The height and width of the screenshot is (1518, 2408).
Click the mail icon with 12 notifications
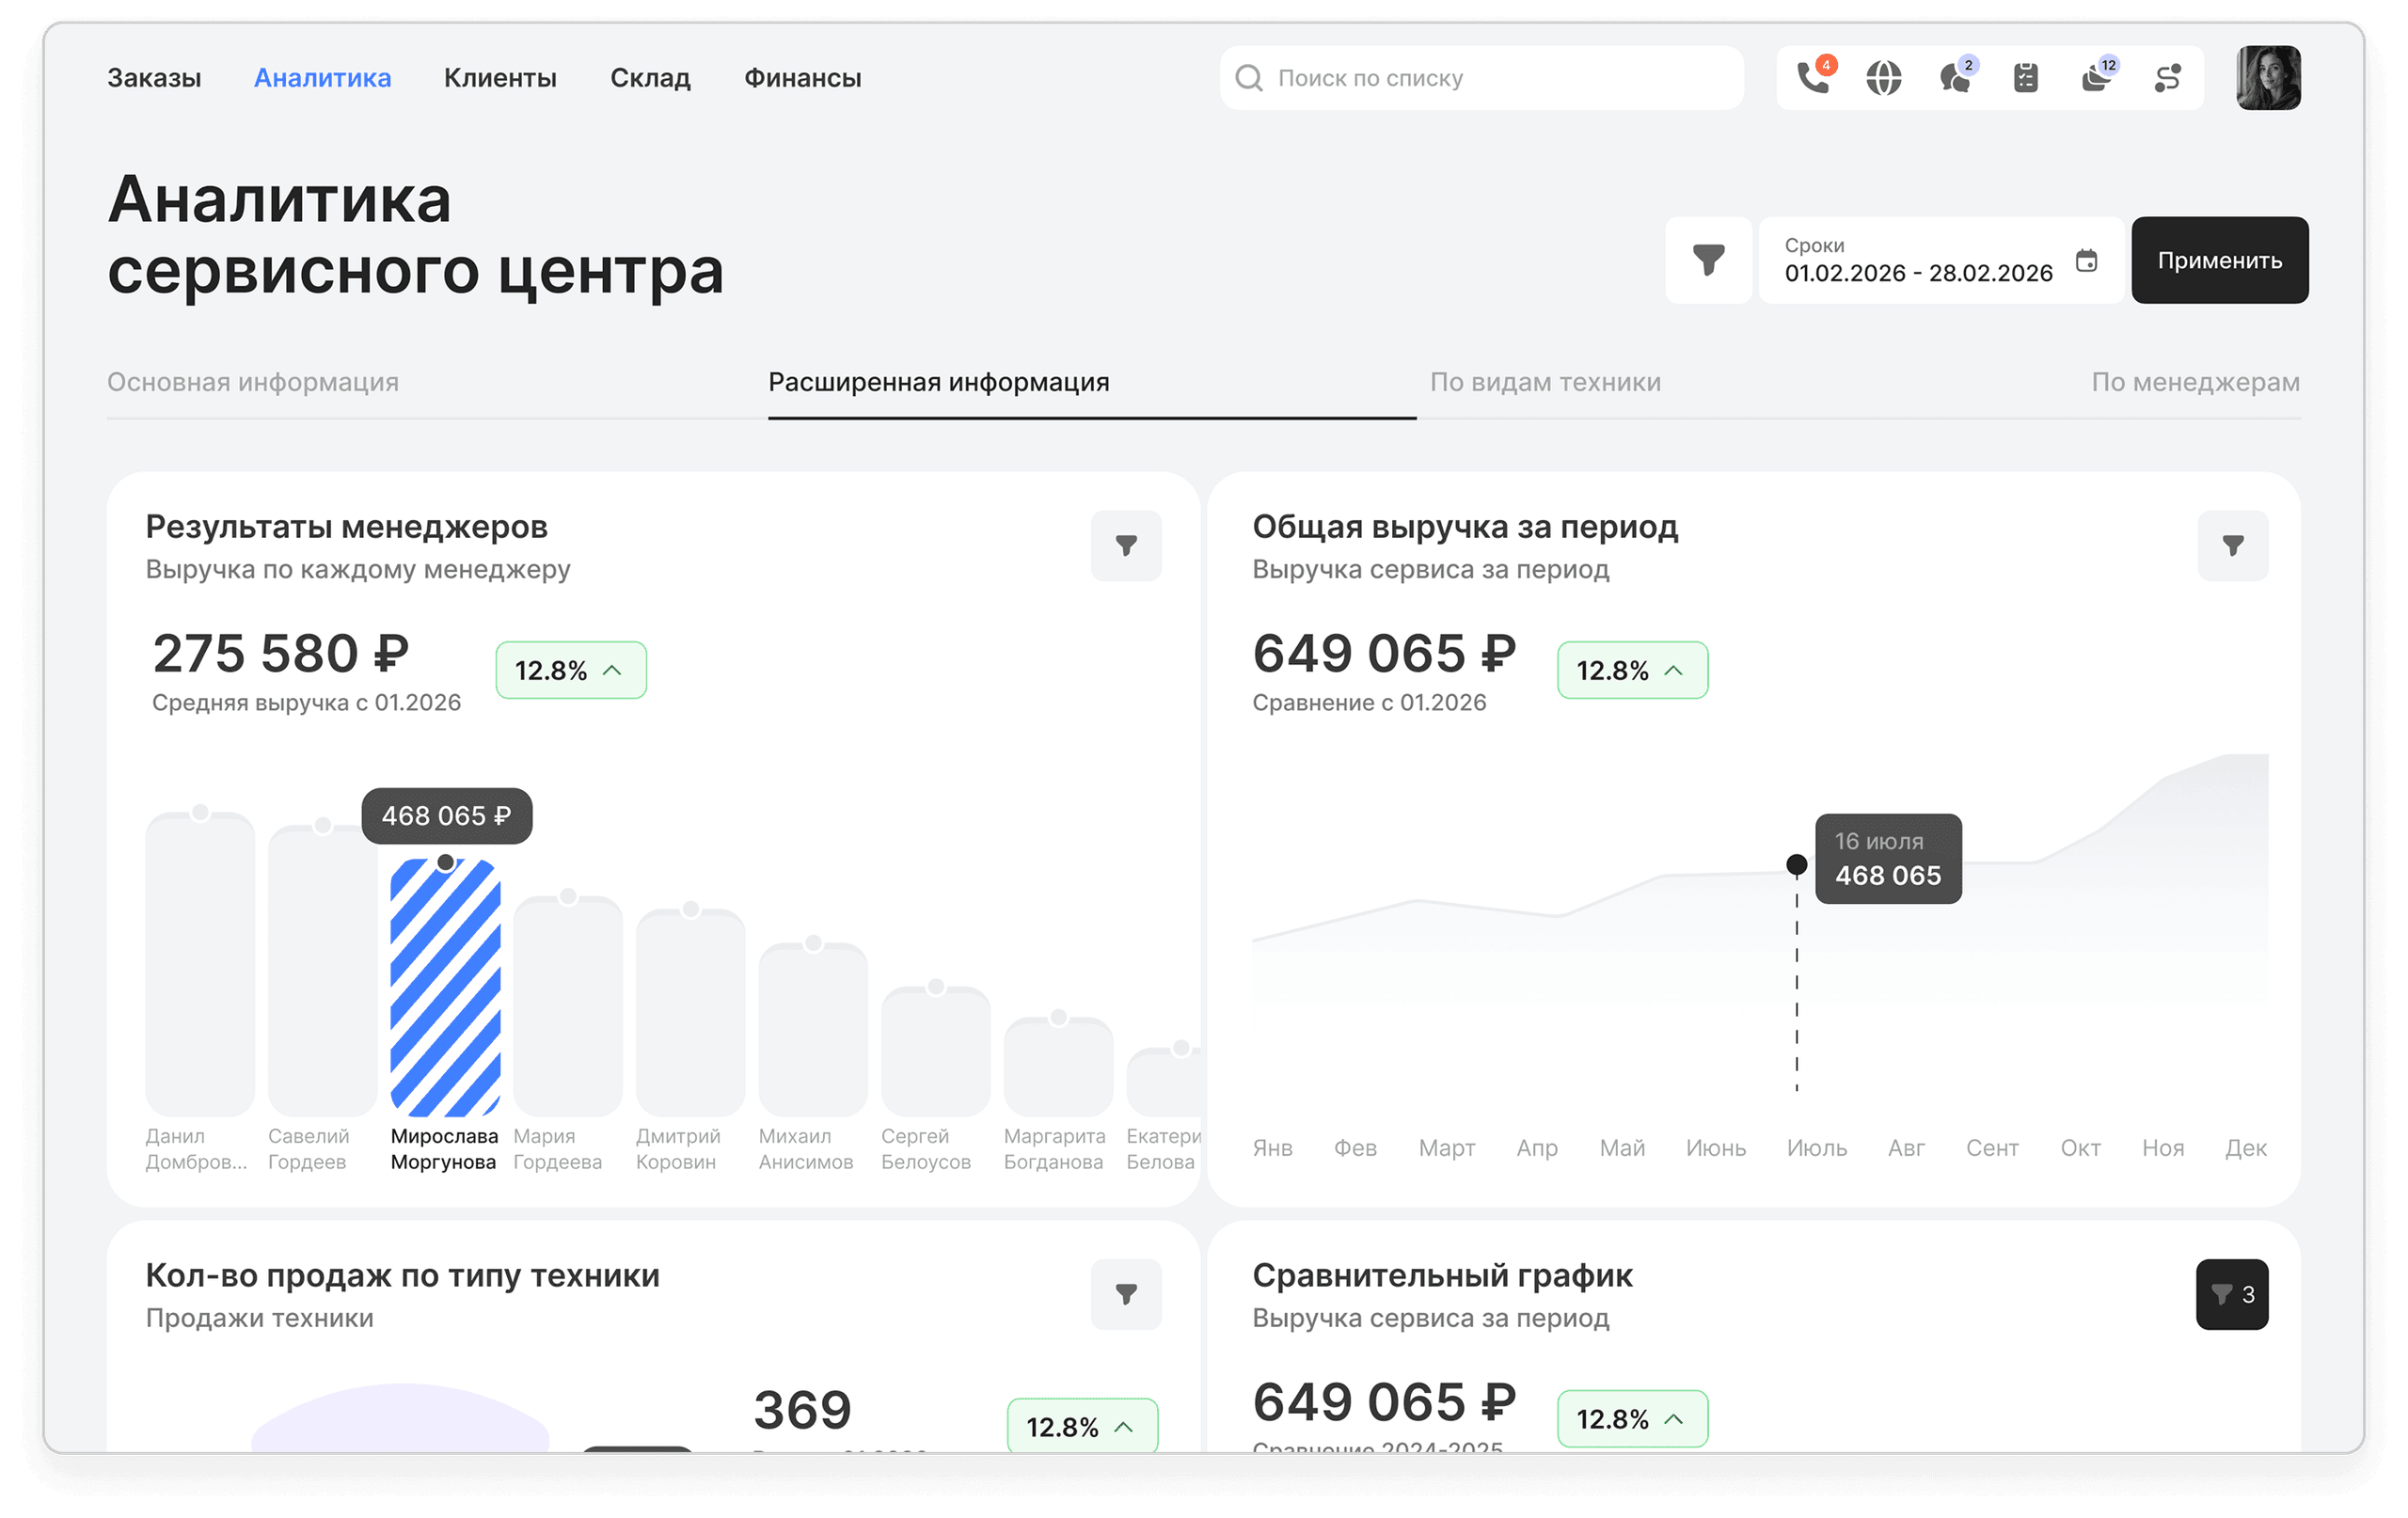[x=2096, y=78]
